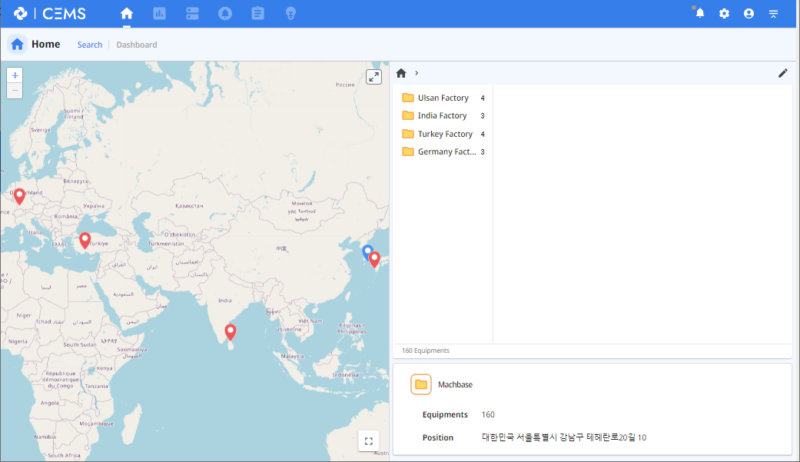Click the server rack icon in navbar
The width and height of the screenshot is (800, 462).
point(193,14)
